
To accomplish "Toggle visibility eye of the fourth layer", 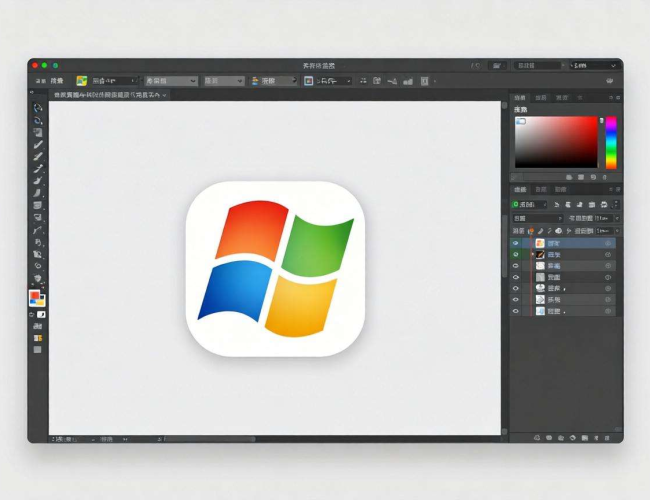I will point(516,277).
